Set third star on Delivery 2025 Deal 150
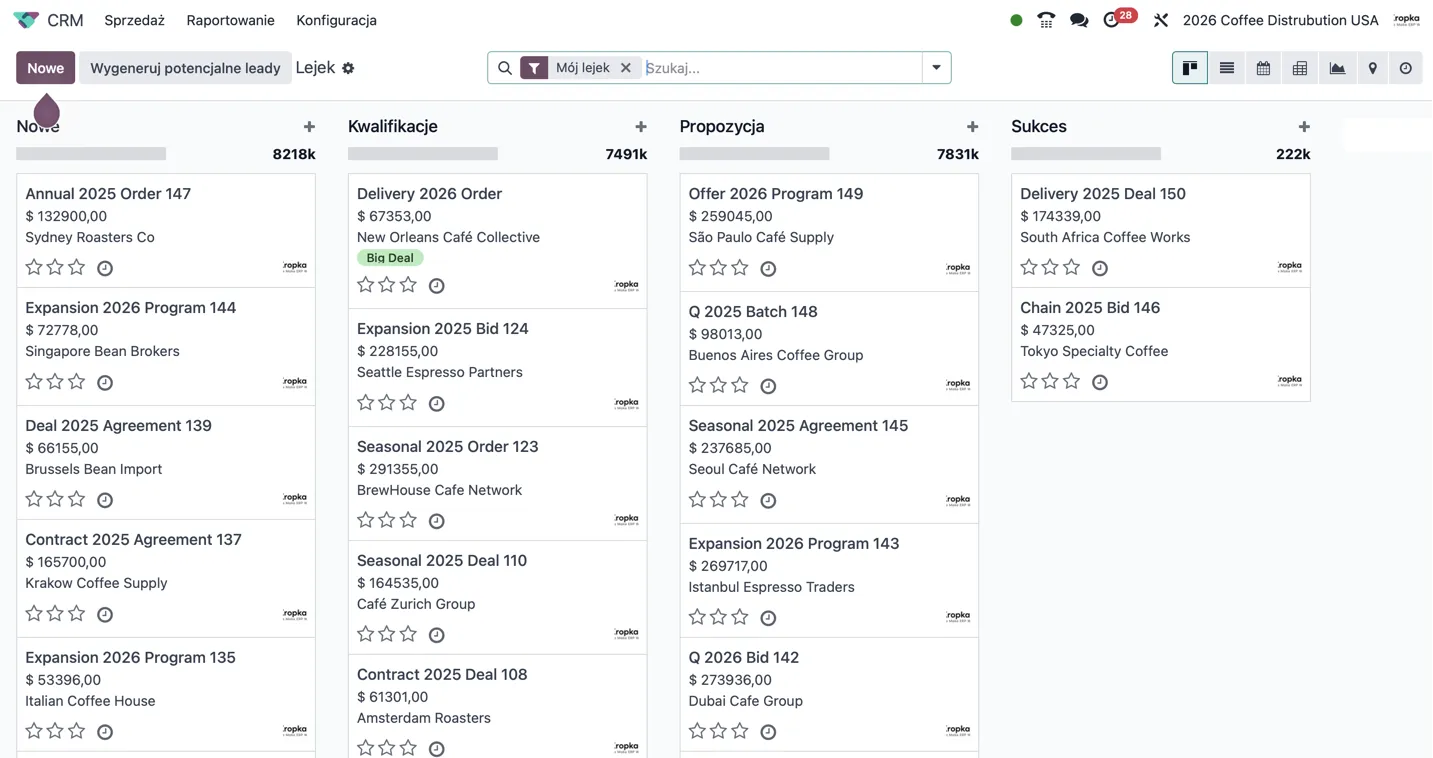This screenshot has width=1433, height=758. [1072, 267]
